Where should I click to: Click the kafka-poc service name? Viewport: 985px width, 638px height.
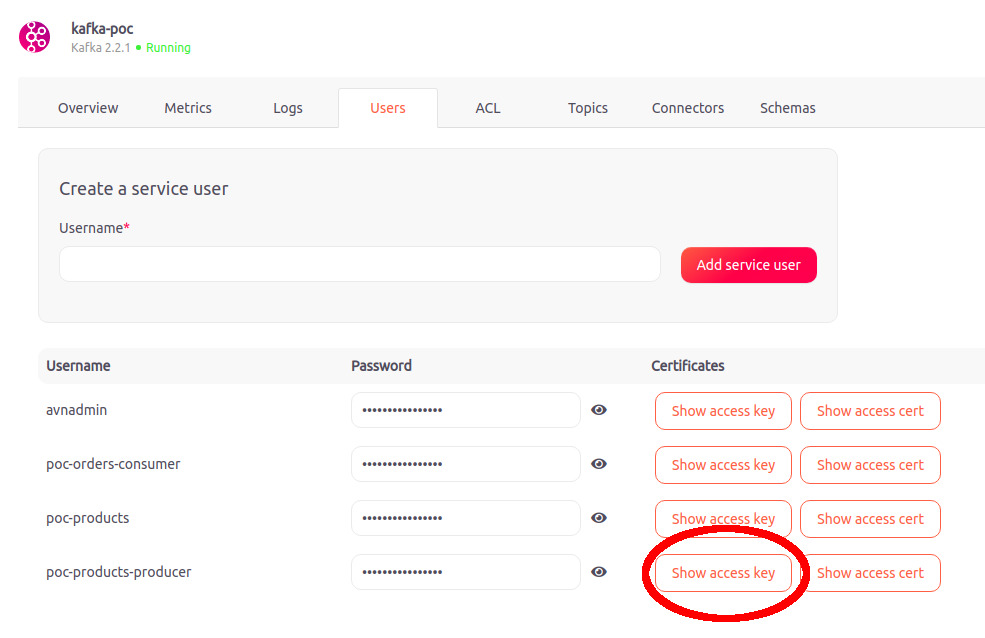coord(102,29)
